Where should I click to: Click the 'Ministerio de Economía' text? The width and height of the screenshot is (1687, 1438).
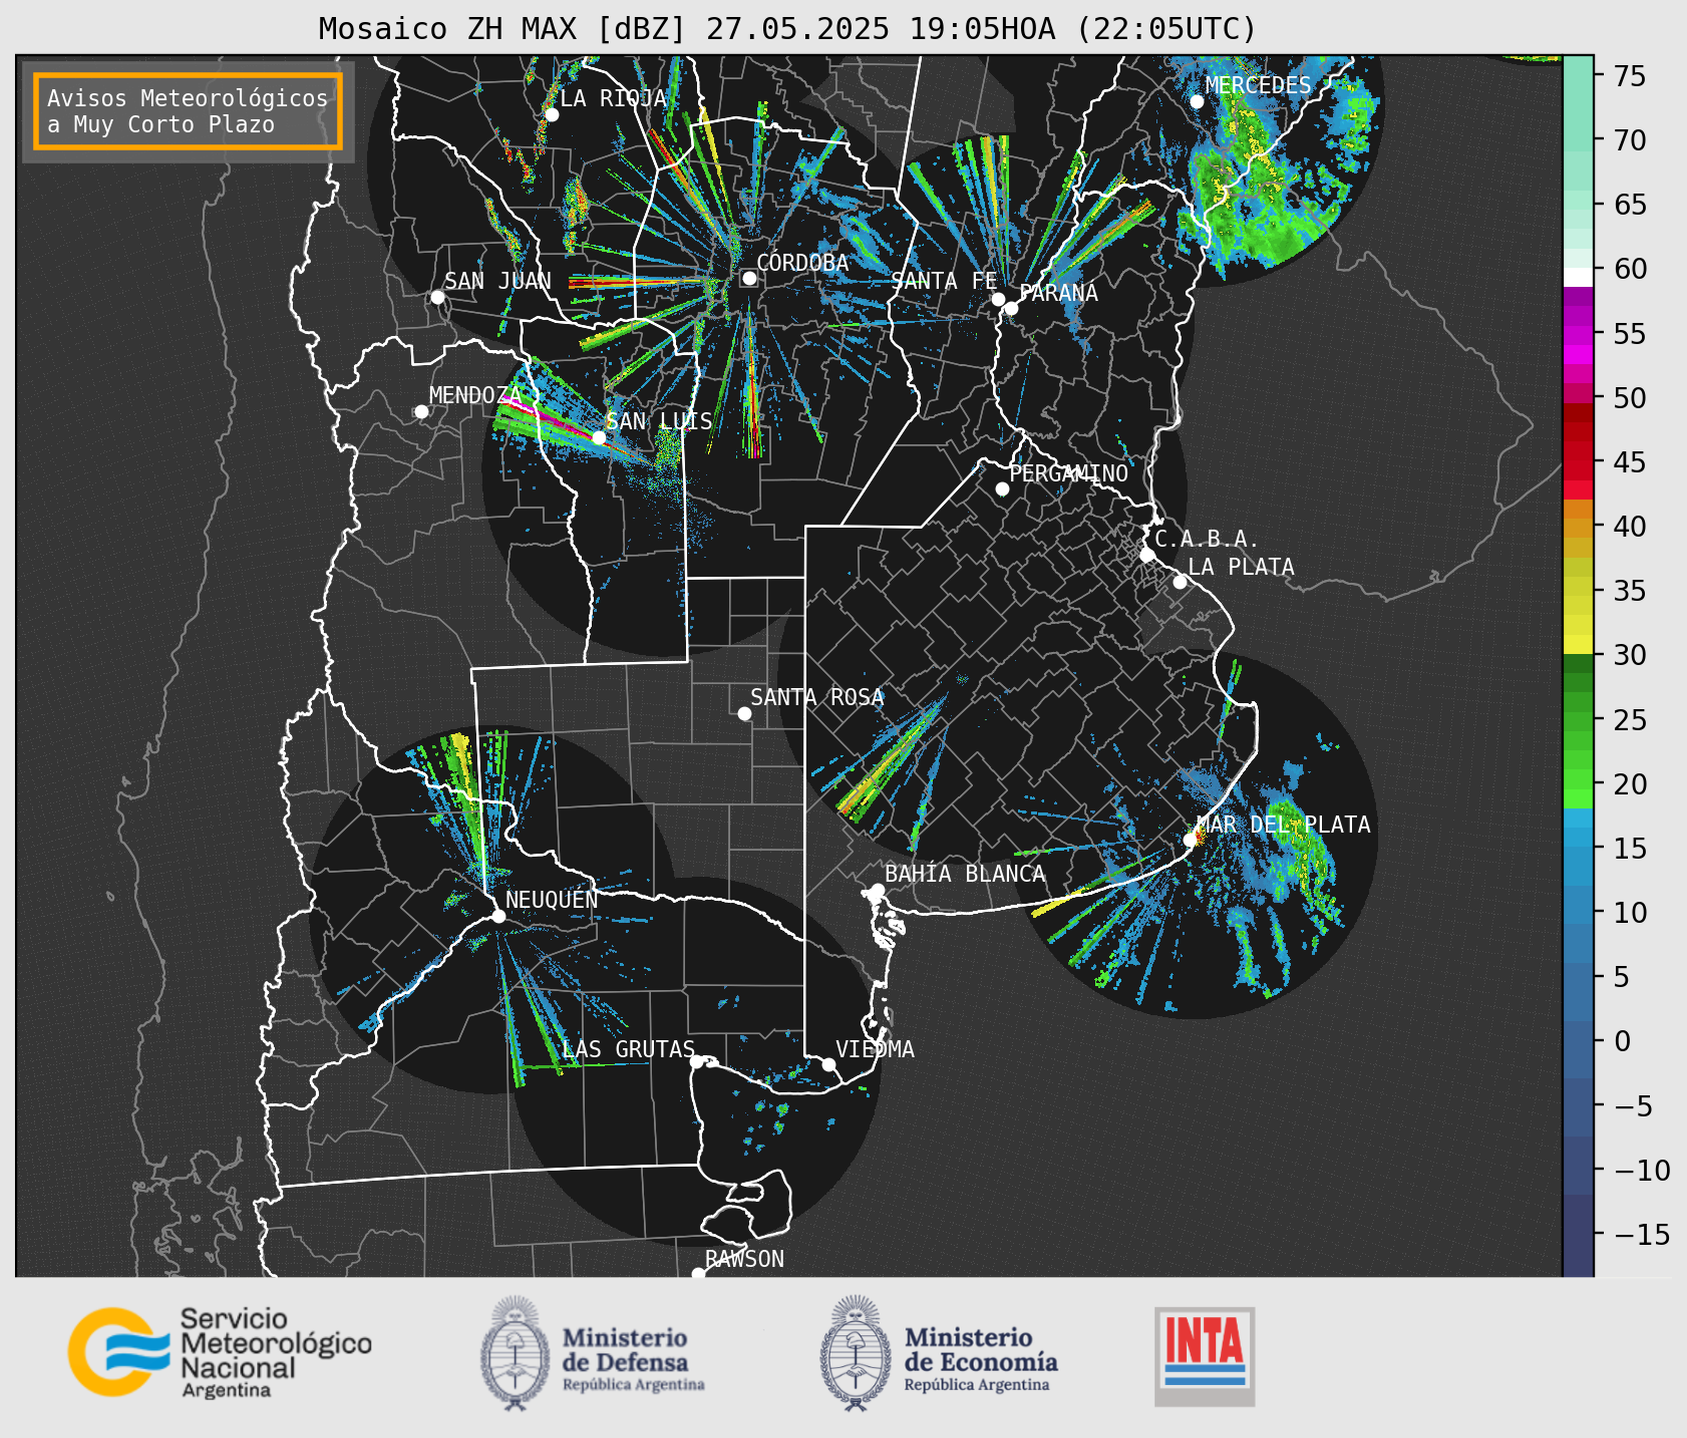point(981,1350)
